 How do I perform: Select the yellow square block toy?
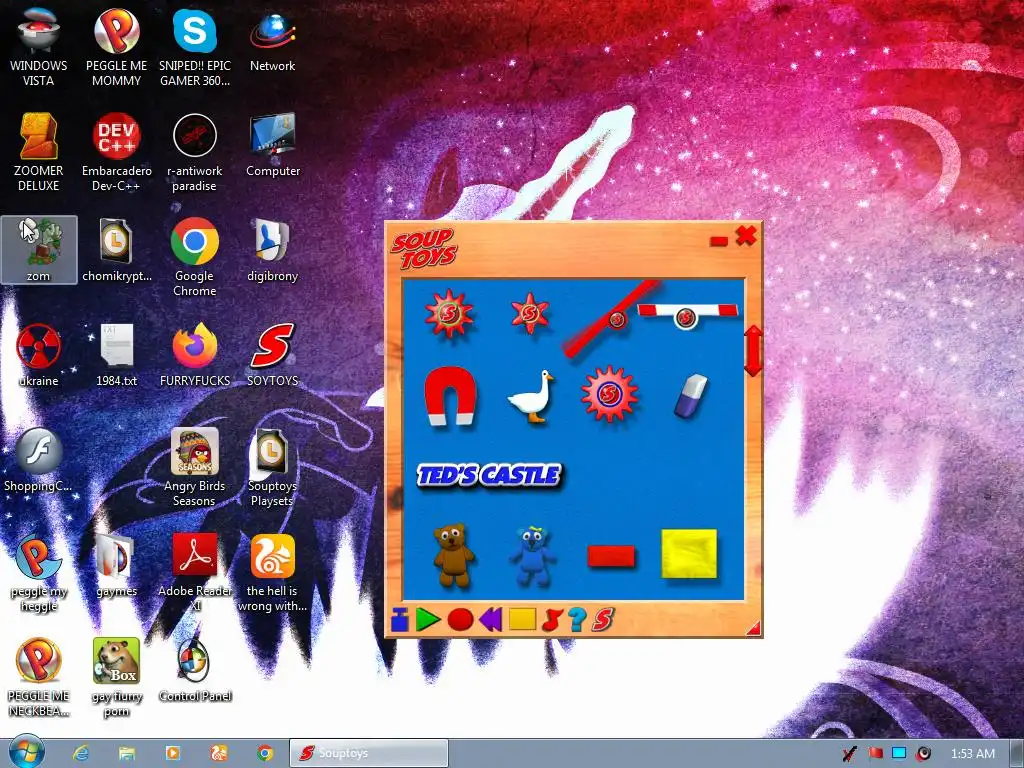(x=689, y=554)
